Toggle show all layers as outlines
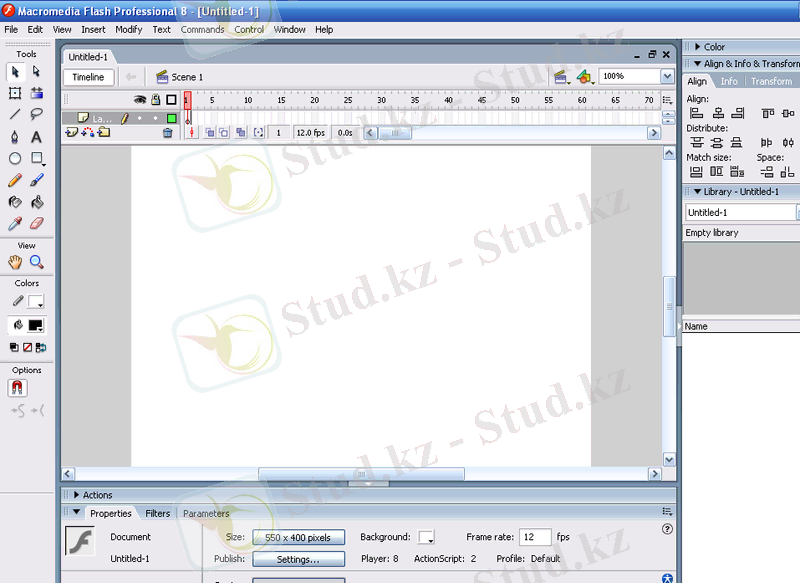800x583 pixels. coord(171,99)
